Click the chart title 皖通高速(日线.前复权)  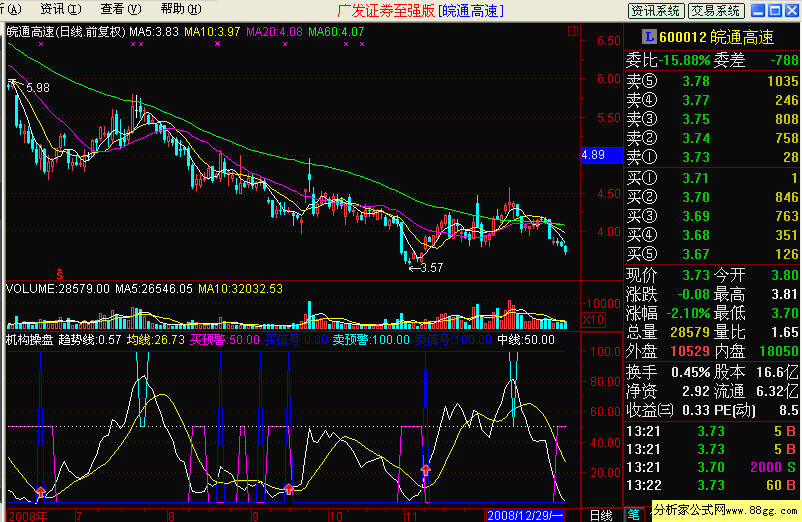click(x=66, y=32)
